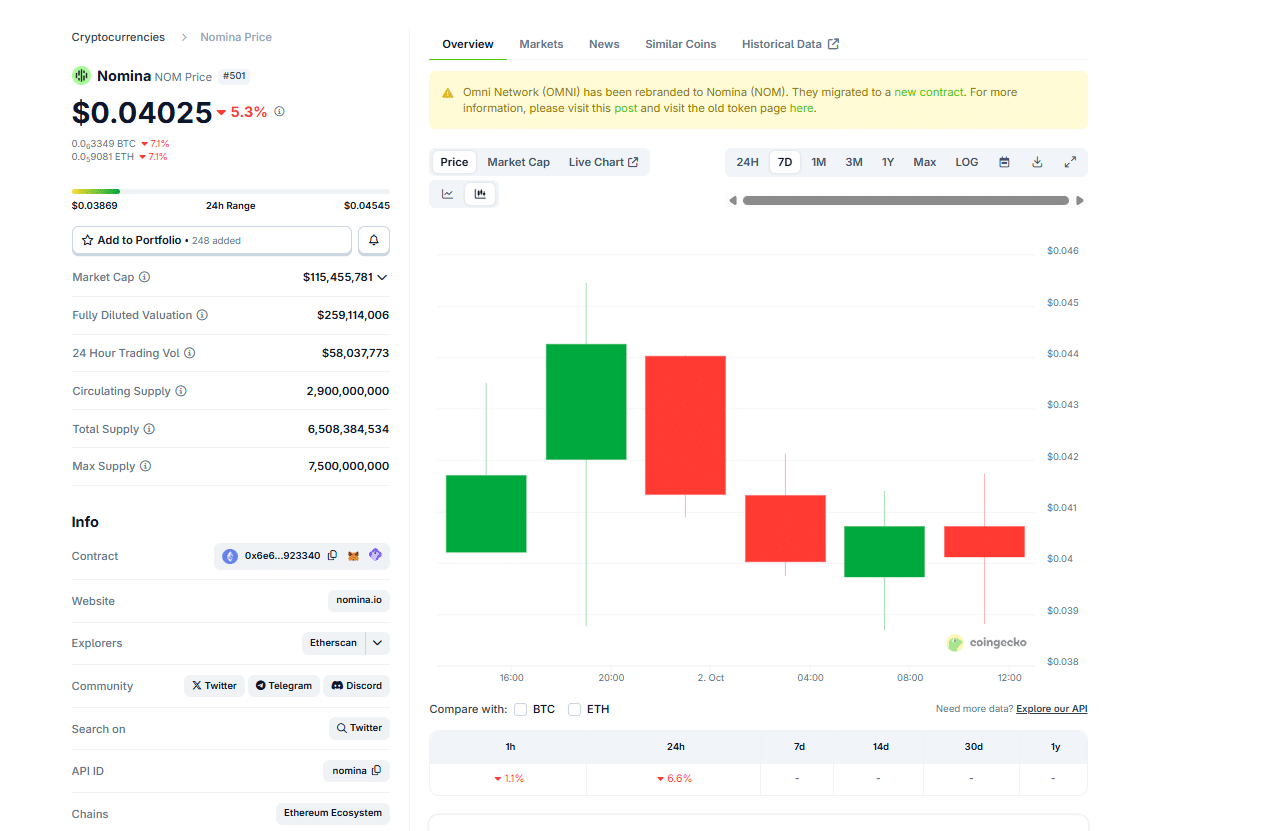Select the candlestick chart icon
This screenshot has height=831, width=1267.
coord(480,193)
